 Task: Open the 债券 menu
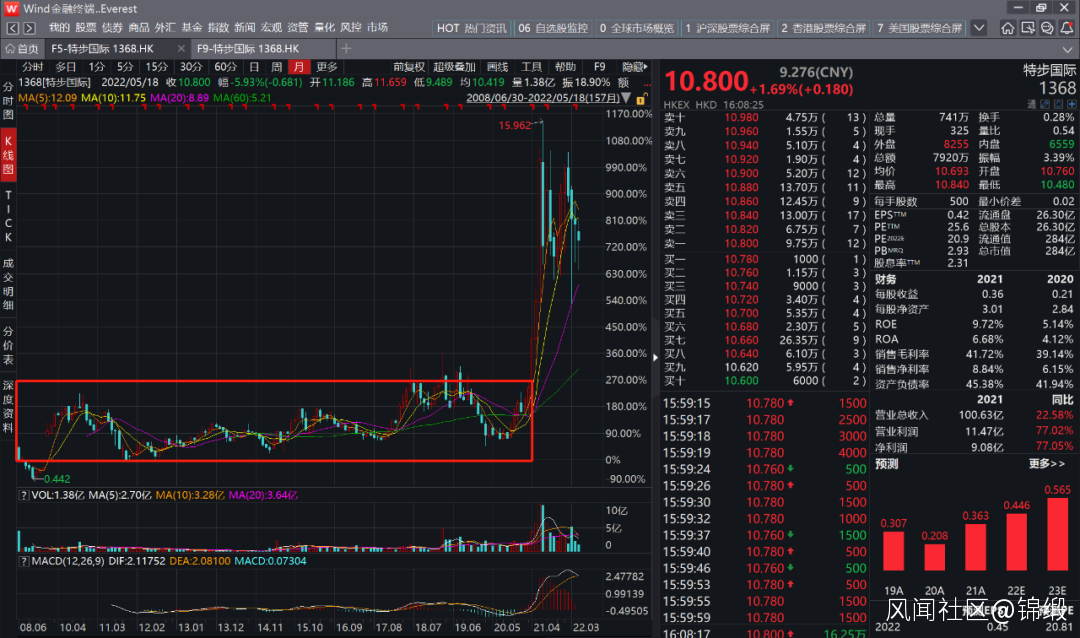(112, 28)
